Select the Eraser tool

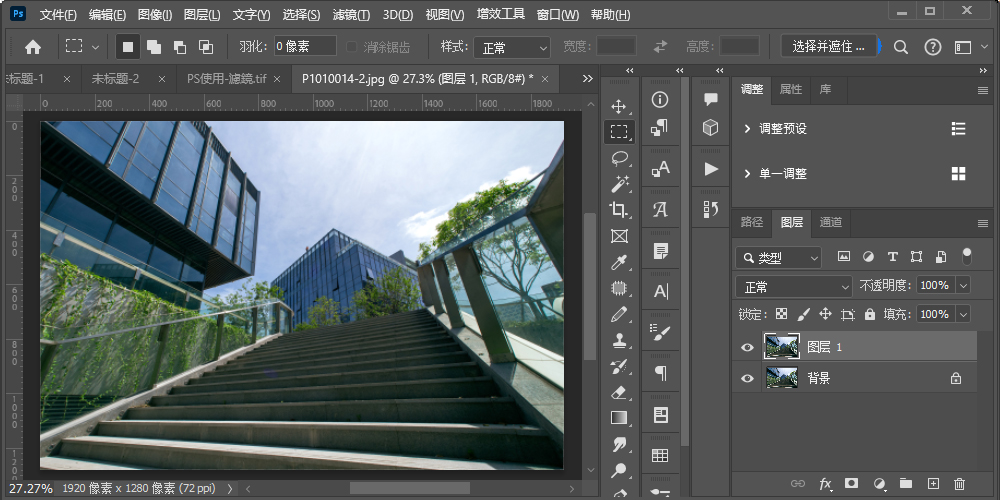coord(619,392)
